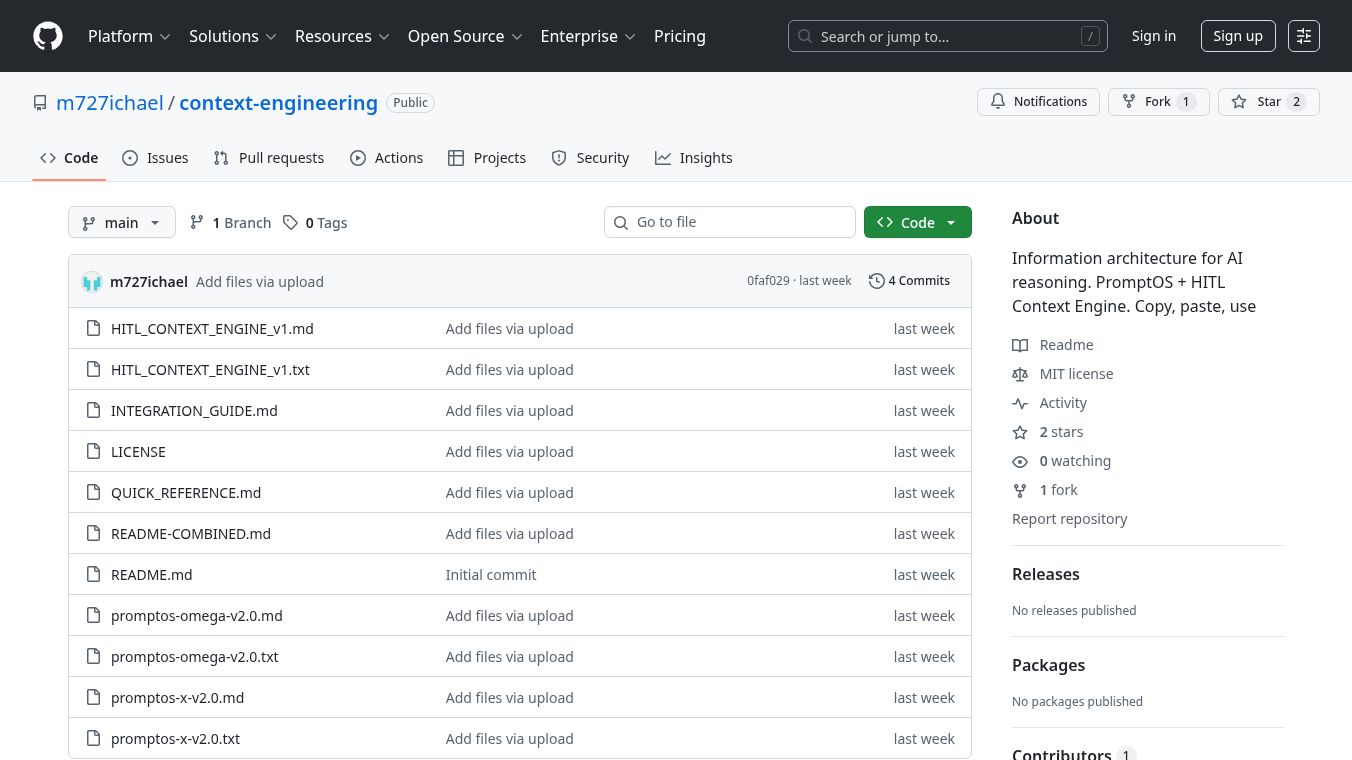
Task: Switch to the Pull requests tab
Action: [x=269, y=158]
